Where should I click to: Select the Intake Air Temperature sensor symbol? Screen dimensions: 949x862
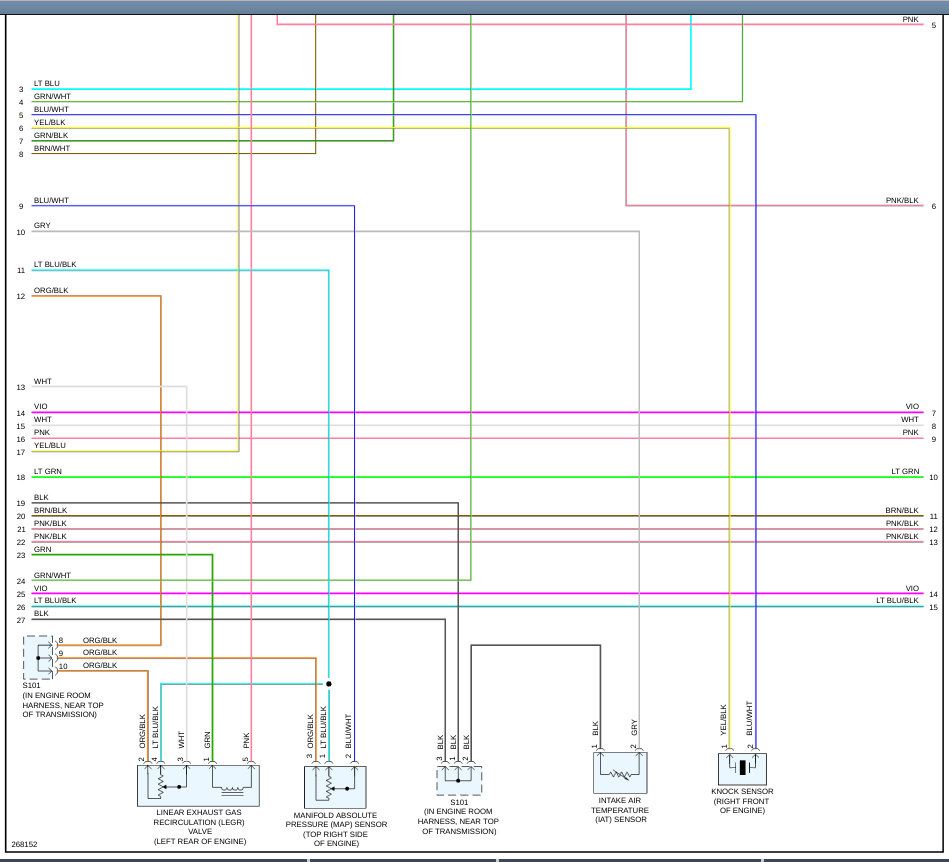click(x=620, y=772)
